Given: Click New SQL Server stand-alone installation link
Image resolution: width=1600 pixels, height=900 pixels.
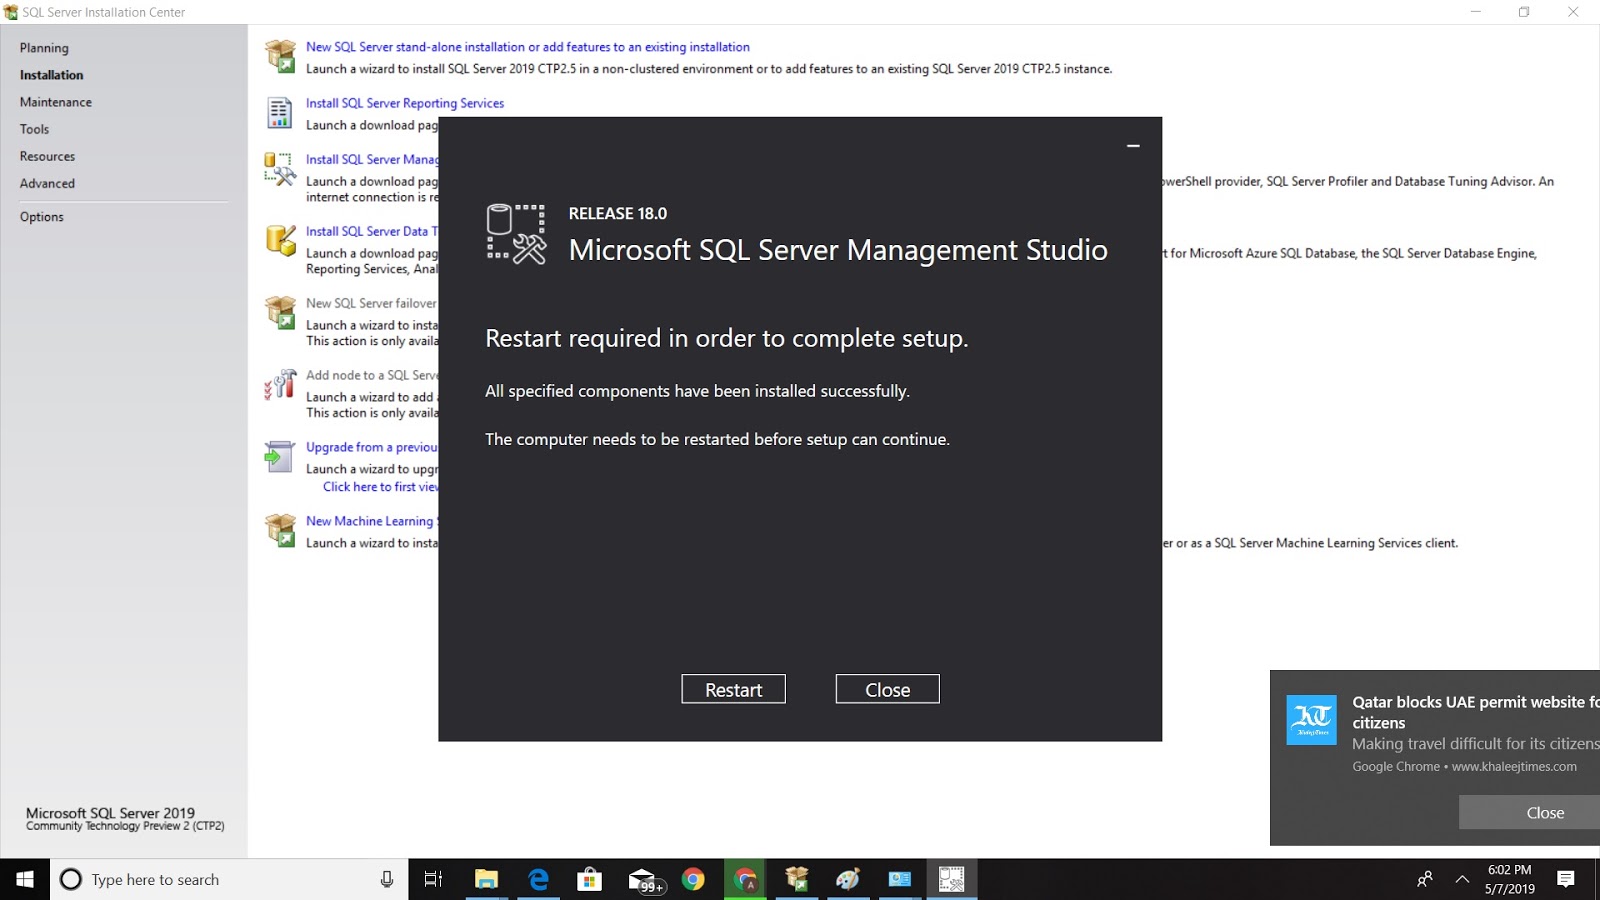Looking at the screenshot, I should click(x=527, y=47).
